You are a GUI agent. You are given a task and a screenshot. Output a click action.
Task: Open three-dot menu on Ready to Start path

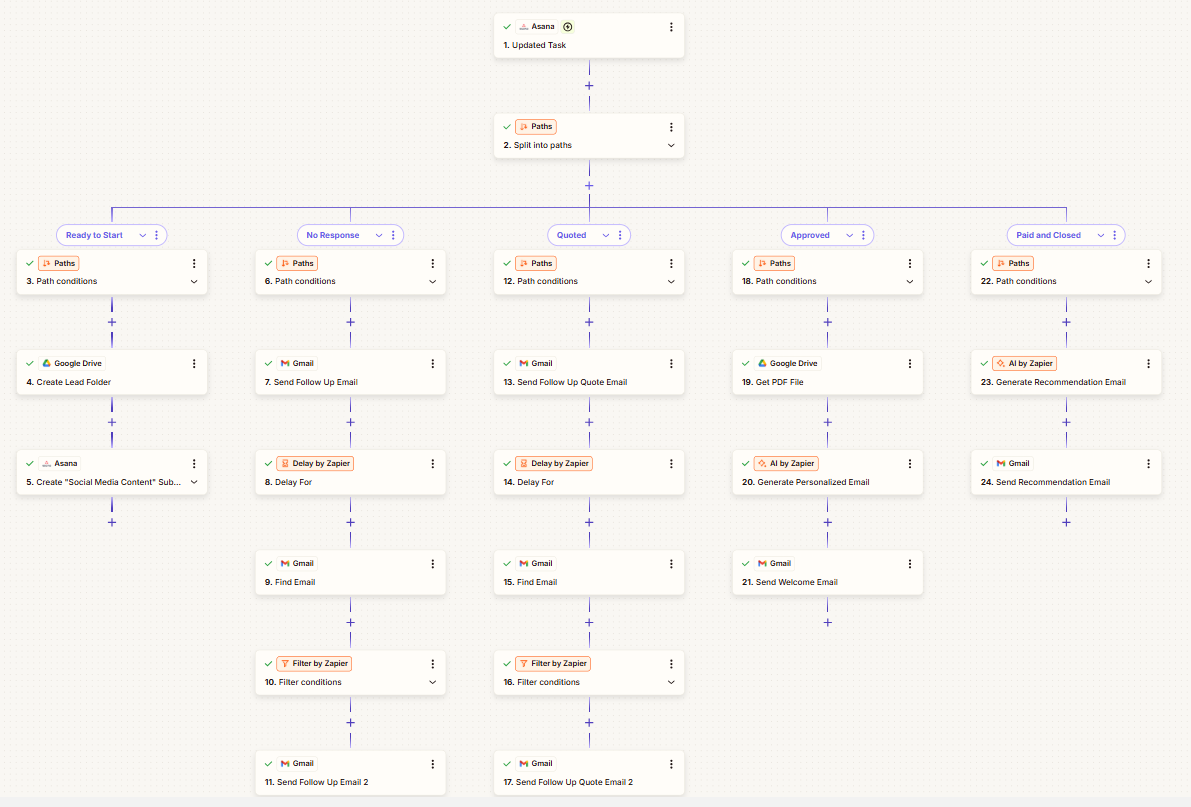click(156, 236)
